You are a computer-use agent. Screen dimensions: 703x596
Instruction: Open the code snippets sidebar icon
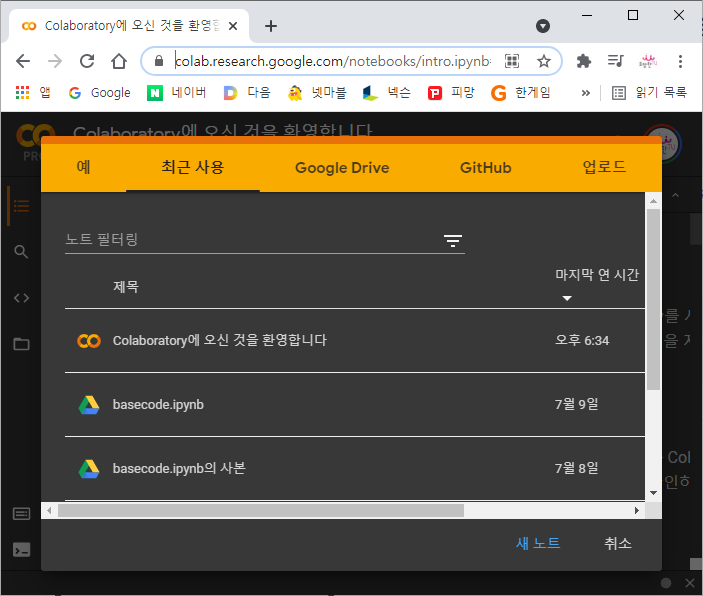21,298
